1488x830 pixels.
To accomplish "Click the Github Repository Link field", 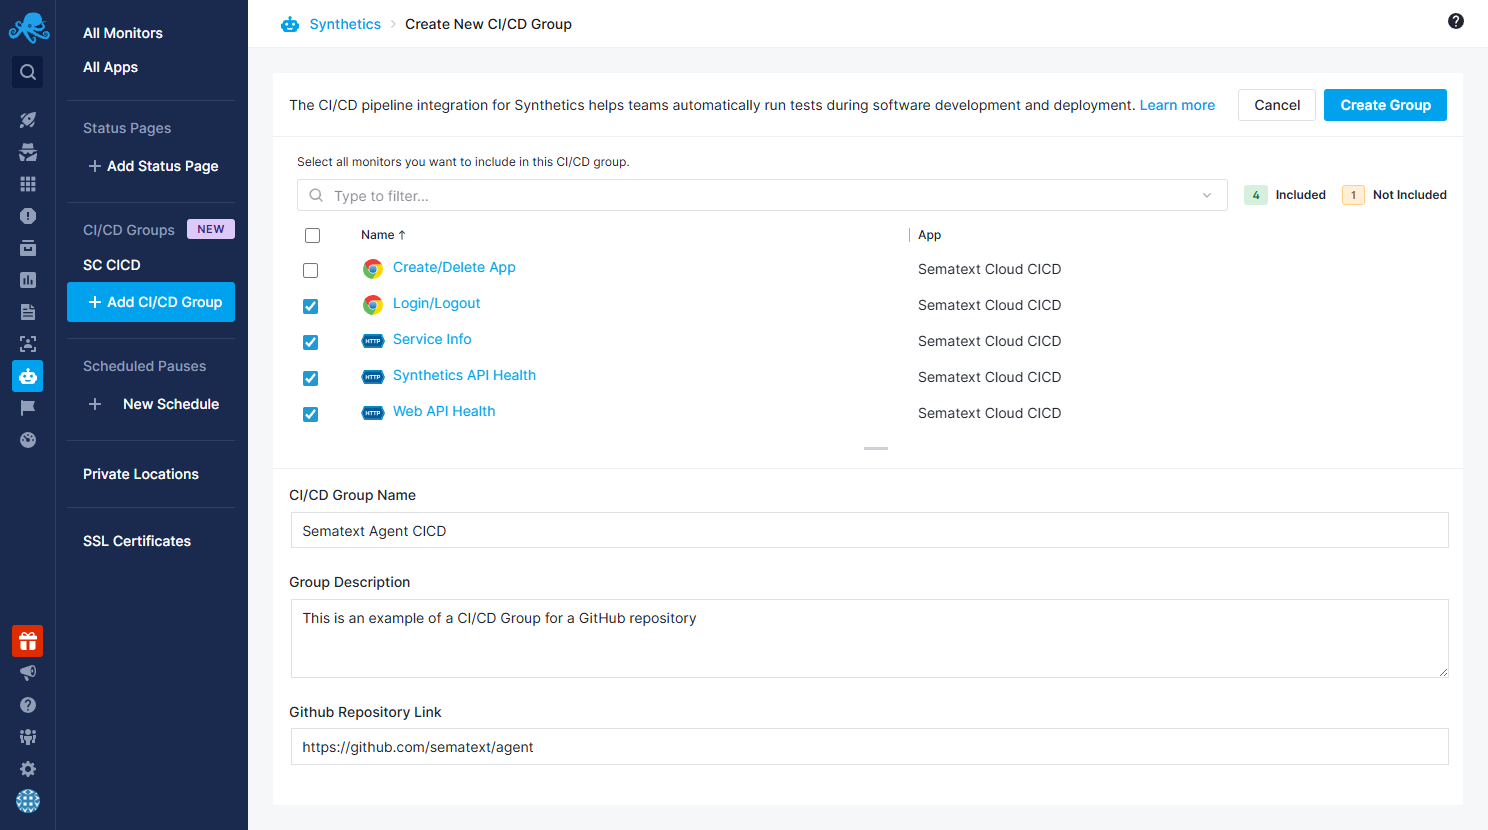I will pos(869,747).
